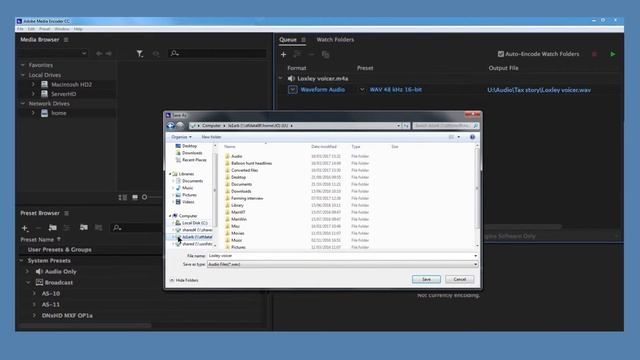Click the Add Source plus icon in Queue

coord(283,54)
